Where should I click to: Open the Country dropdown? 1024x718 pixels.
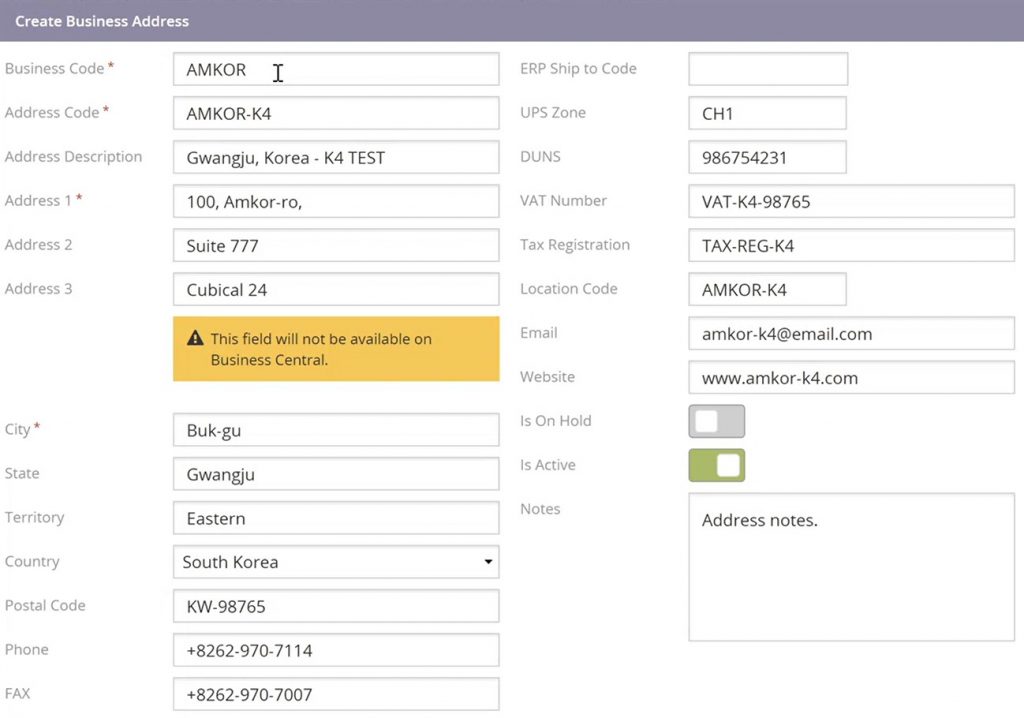[x=336, y=562]
